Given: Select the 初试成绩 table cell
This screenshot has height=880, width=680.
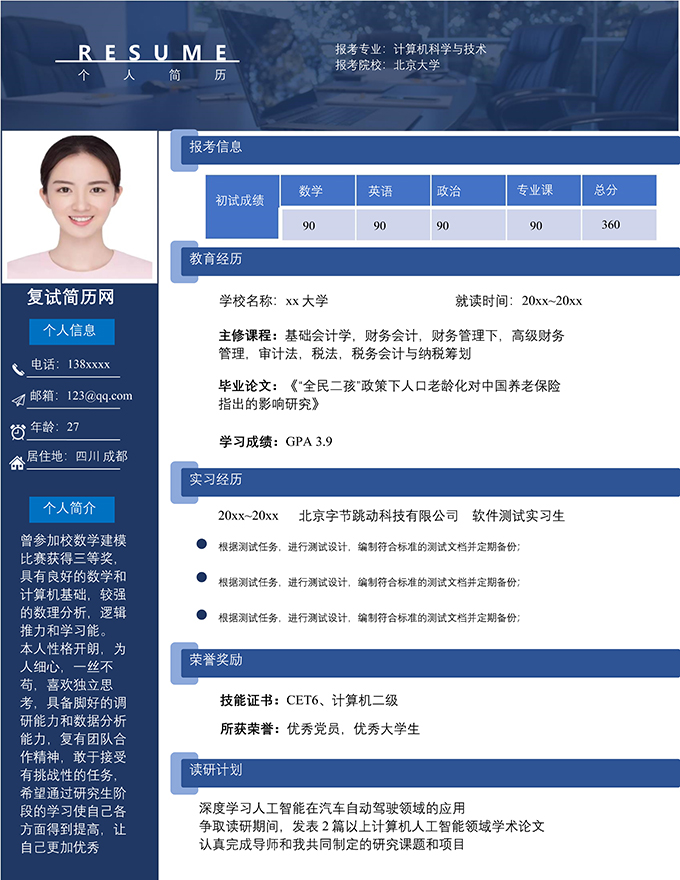Looking at the screenshot, I should pos(242,207).
